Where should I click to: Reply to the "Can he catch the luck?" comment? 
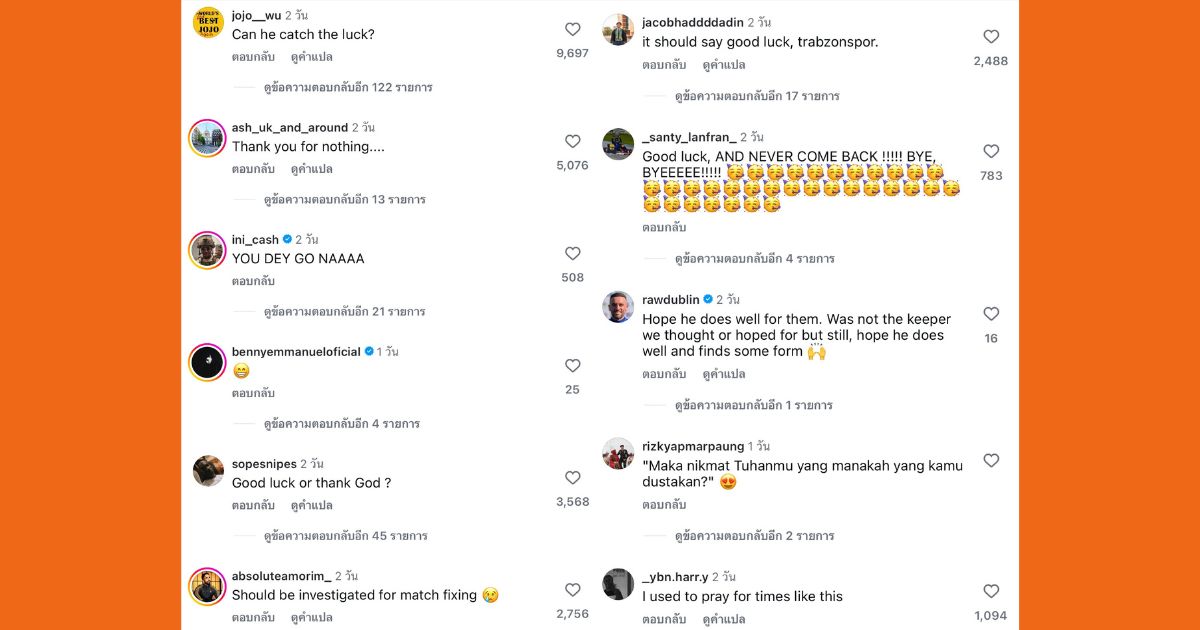[253, 57]
